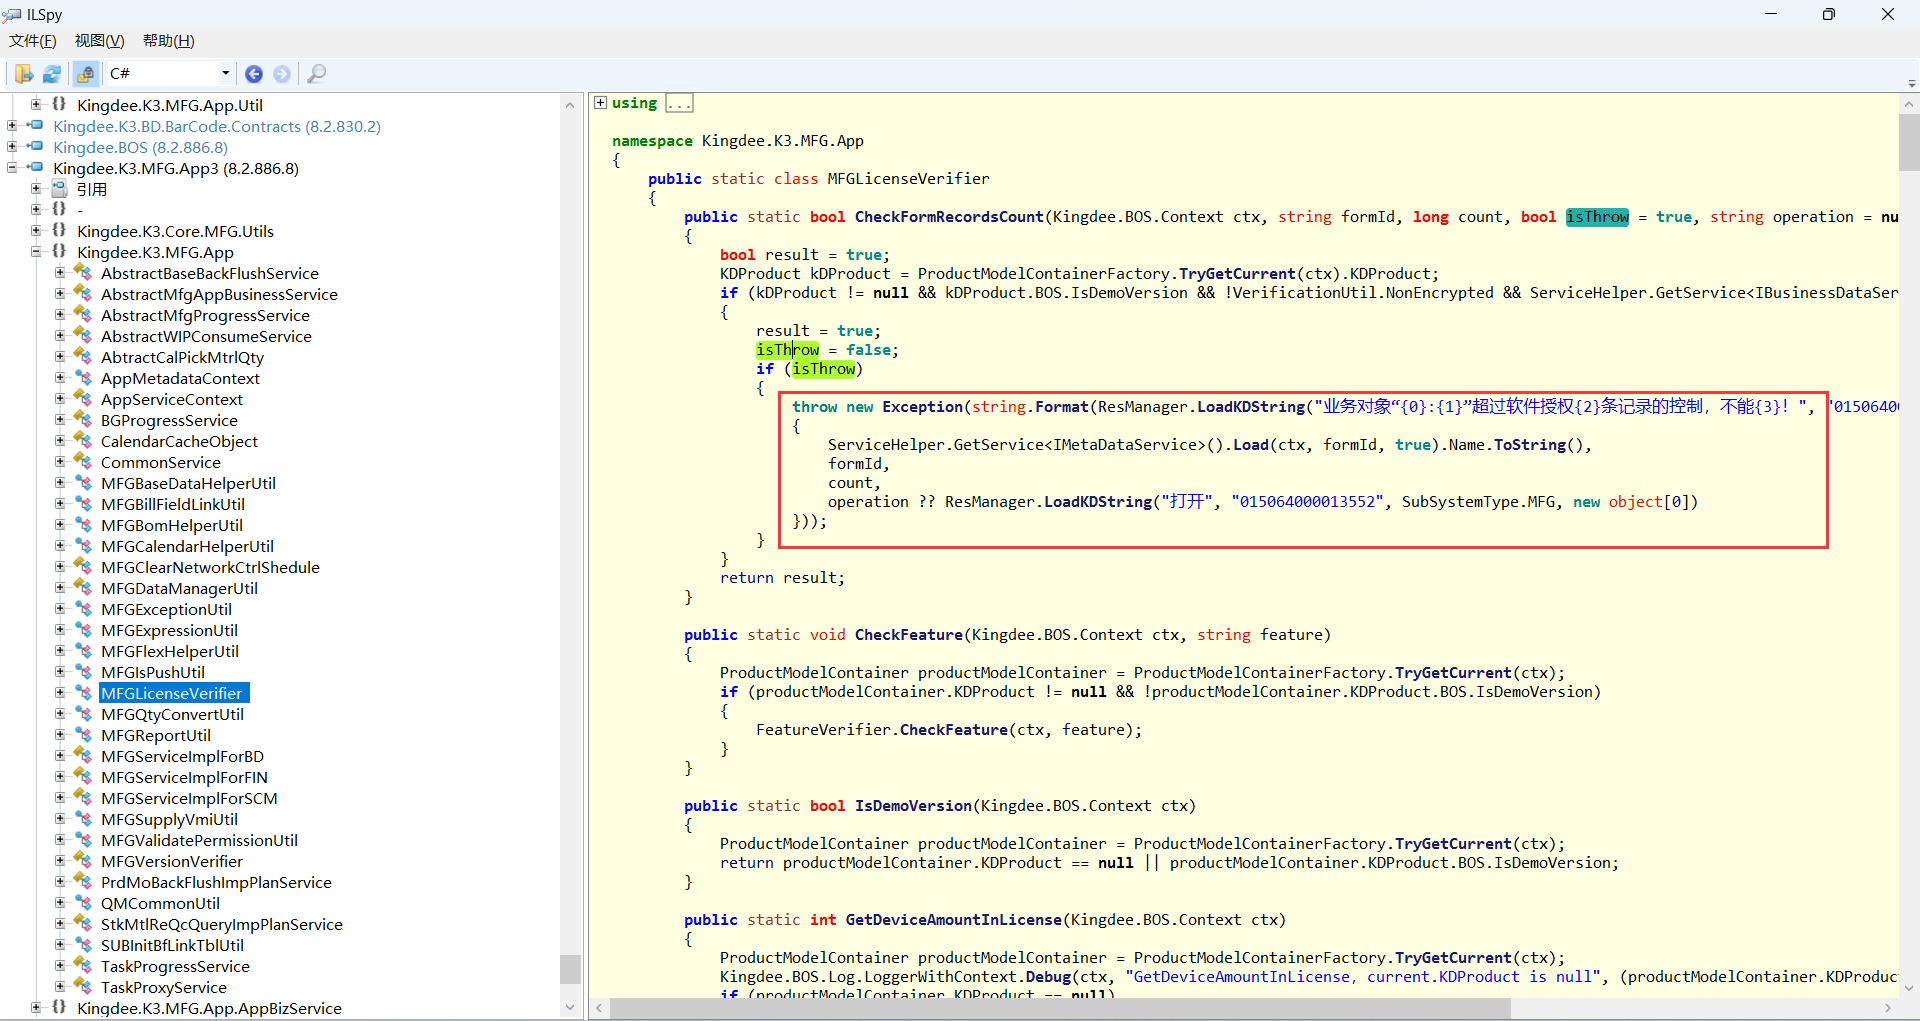Click the MFGVersionVerifier class icon
Viewport: 1920px width, 1021px height.
(83, 861)
